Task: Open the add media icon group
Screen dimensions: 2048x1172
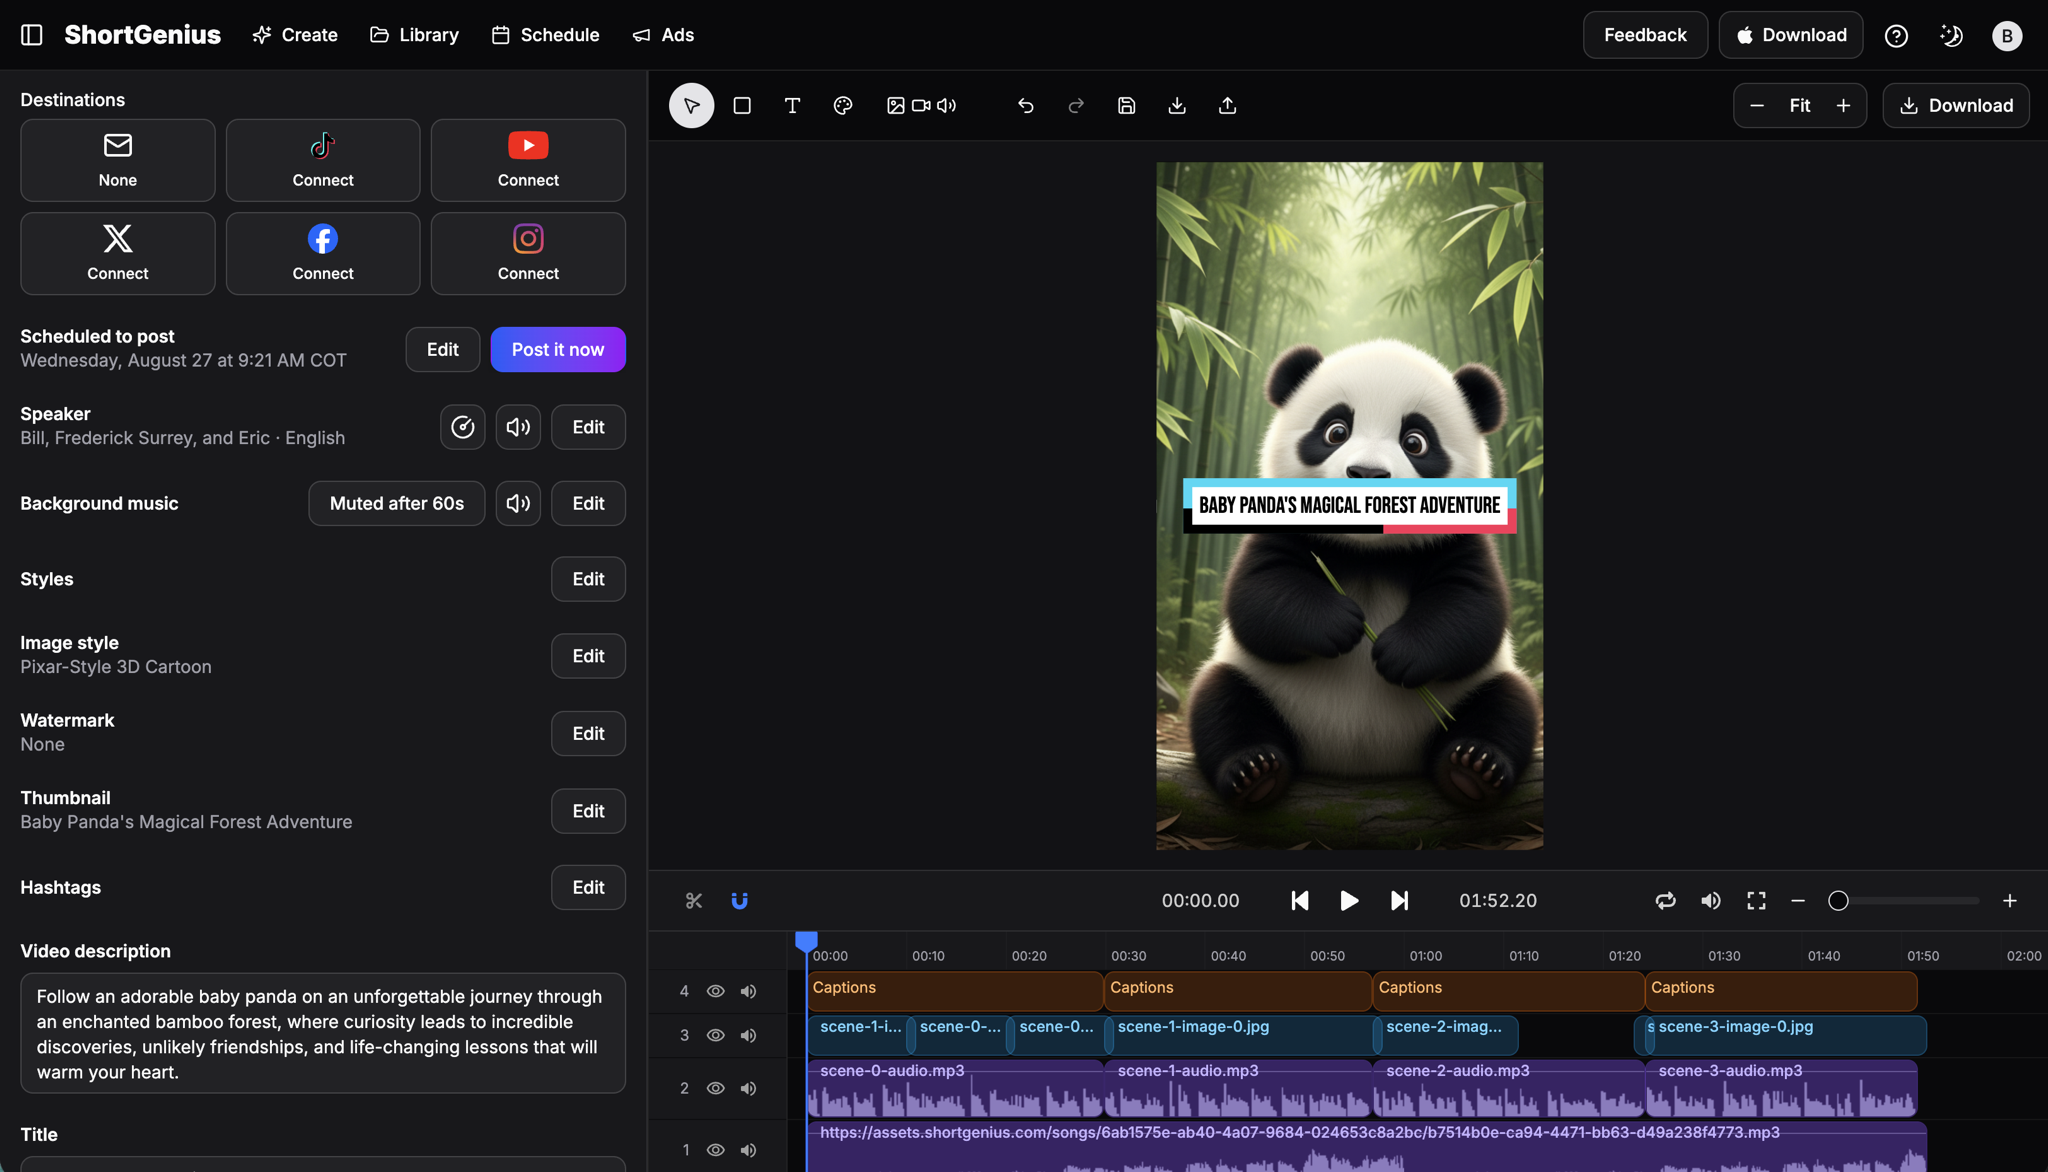Action: 920,105
